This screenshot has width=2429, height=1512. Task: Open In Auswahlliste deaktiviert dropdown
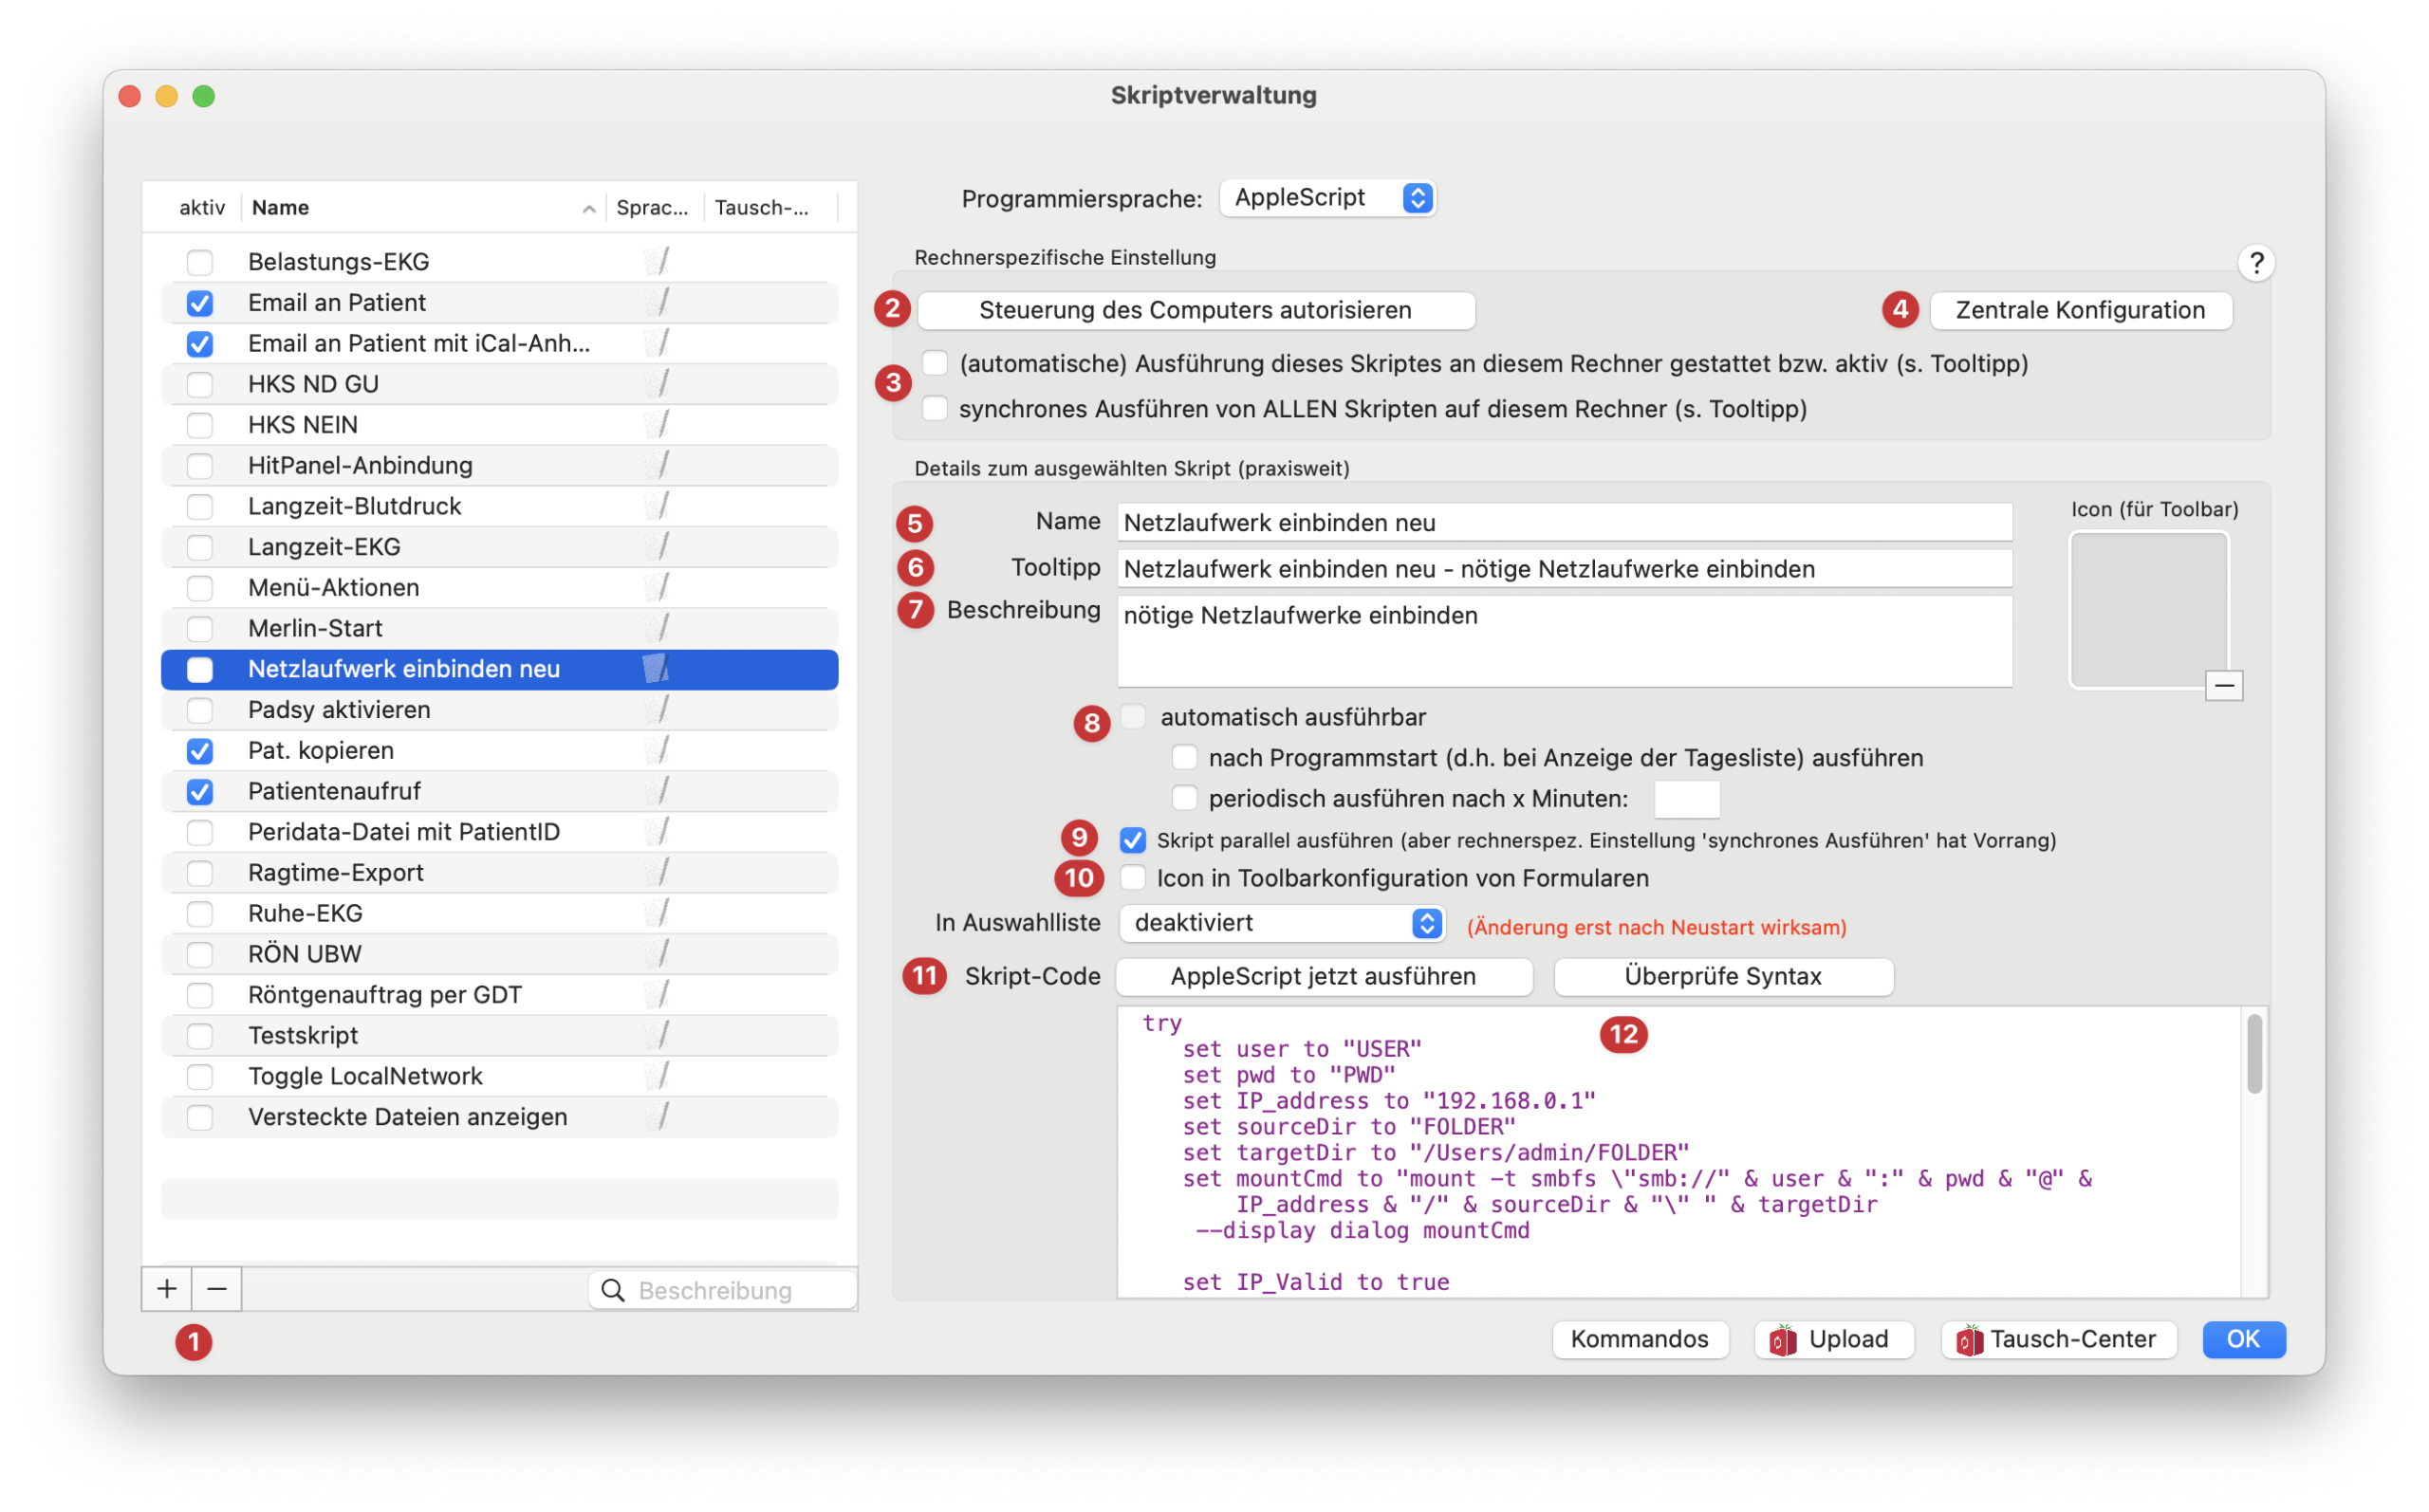click(1282, 922)
